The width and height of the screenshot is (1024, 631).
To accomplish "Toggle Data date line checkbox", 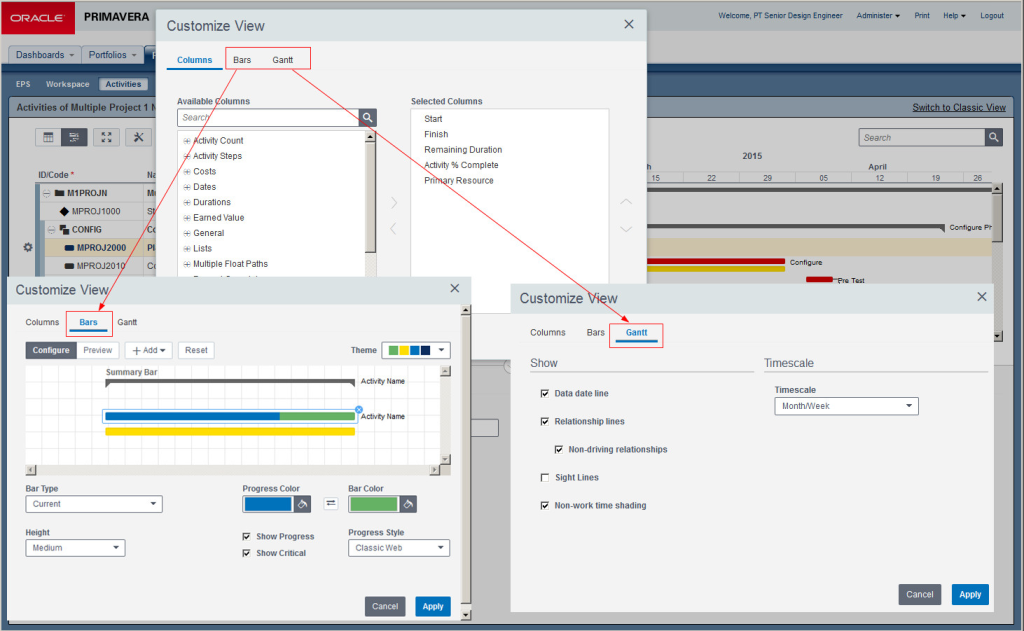I will (545, 393).
